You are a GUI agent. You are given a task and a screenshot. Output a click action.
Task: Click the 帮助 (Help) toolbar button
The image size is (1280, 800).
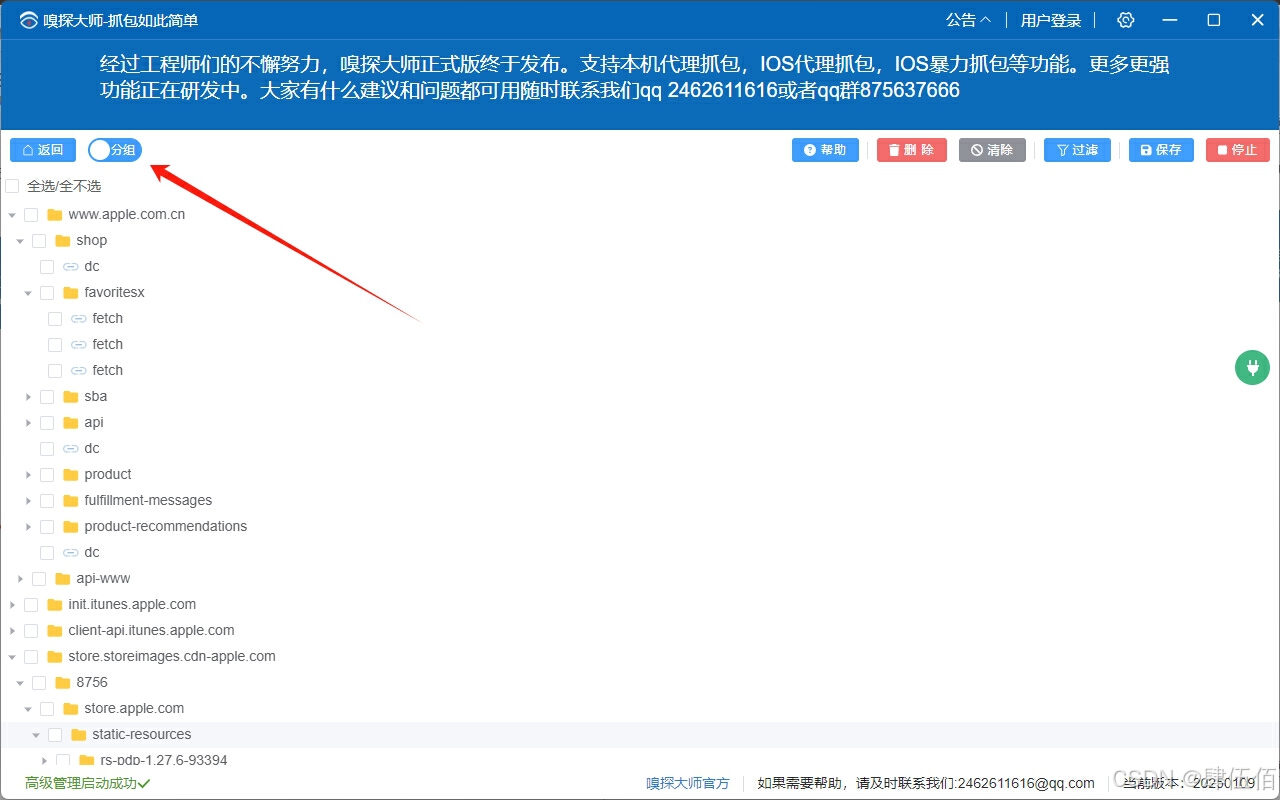coord(825,150)
